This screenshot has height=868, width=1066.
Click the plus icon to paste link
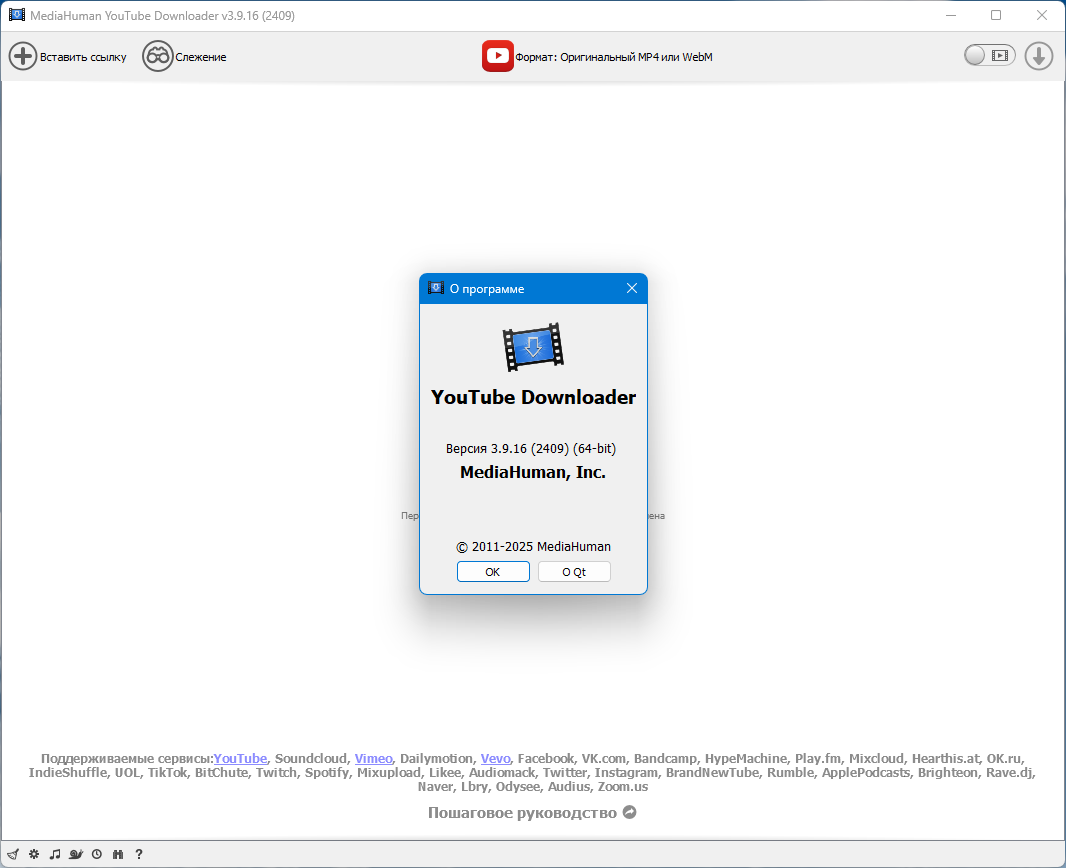pos(22,56)
